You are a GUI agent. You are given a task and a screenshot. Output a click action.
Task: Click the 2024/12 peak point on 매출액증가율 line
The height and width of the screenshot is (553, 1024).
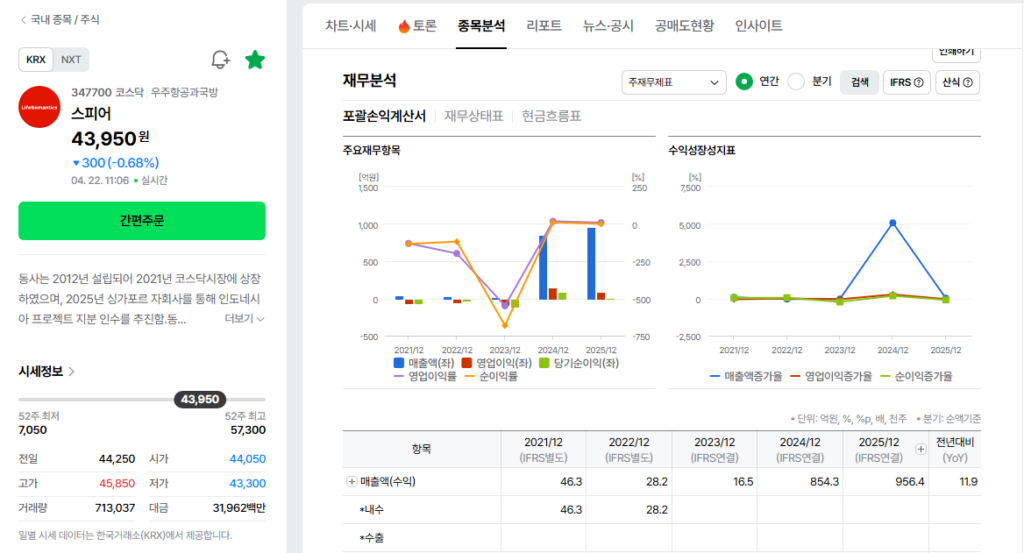click(893, 223)
